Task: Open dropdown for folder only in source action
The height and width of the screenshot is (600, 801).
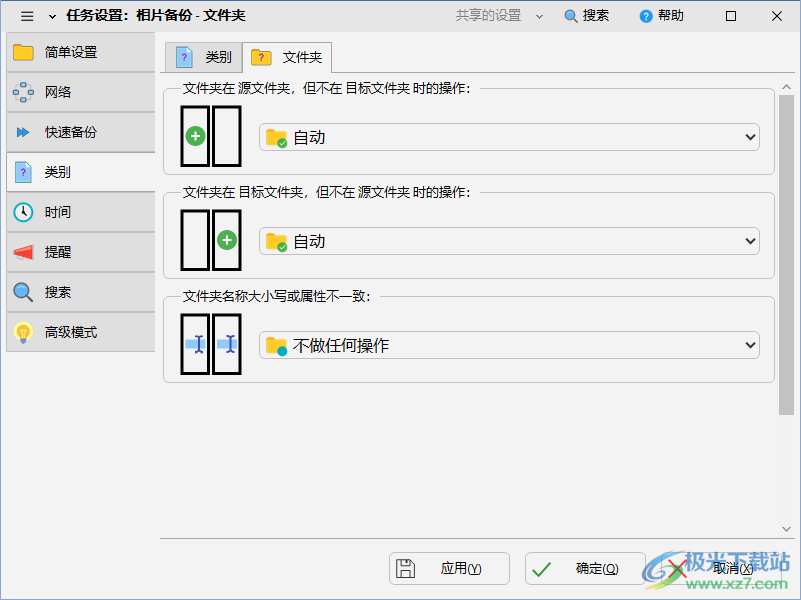Action: [509, 137]
